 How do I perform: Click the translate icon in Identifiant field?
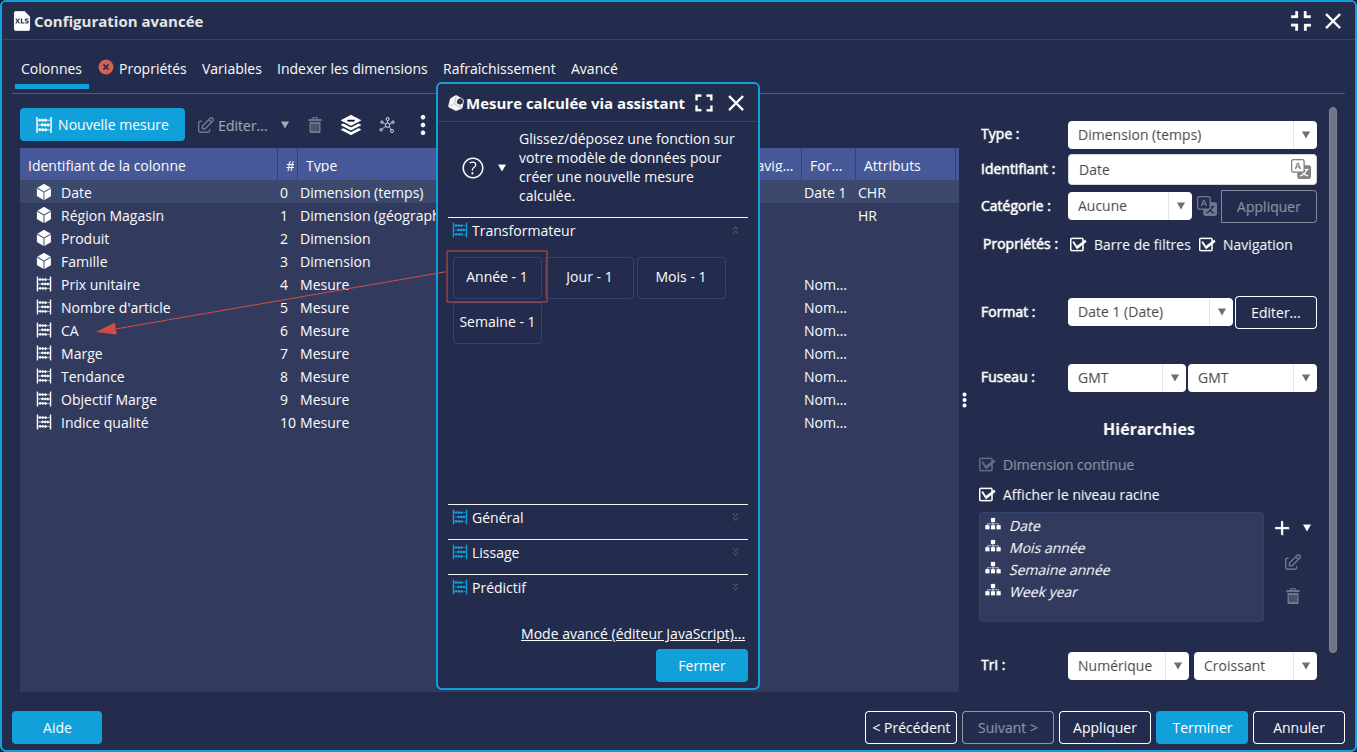tap(1300, 169)
